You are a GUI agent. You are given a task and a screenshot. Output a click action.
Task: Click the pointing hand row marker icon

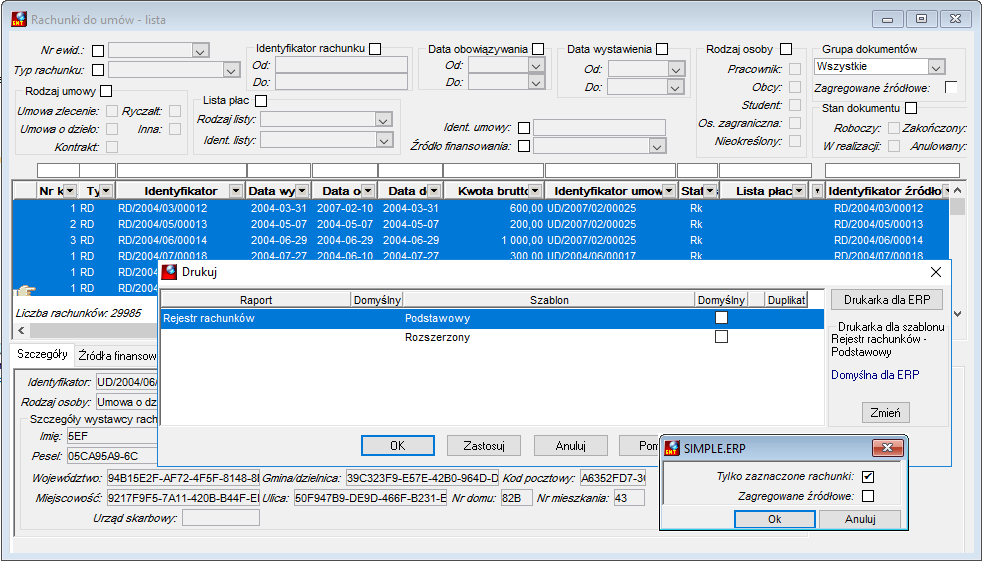(25, 290)
